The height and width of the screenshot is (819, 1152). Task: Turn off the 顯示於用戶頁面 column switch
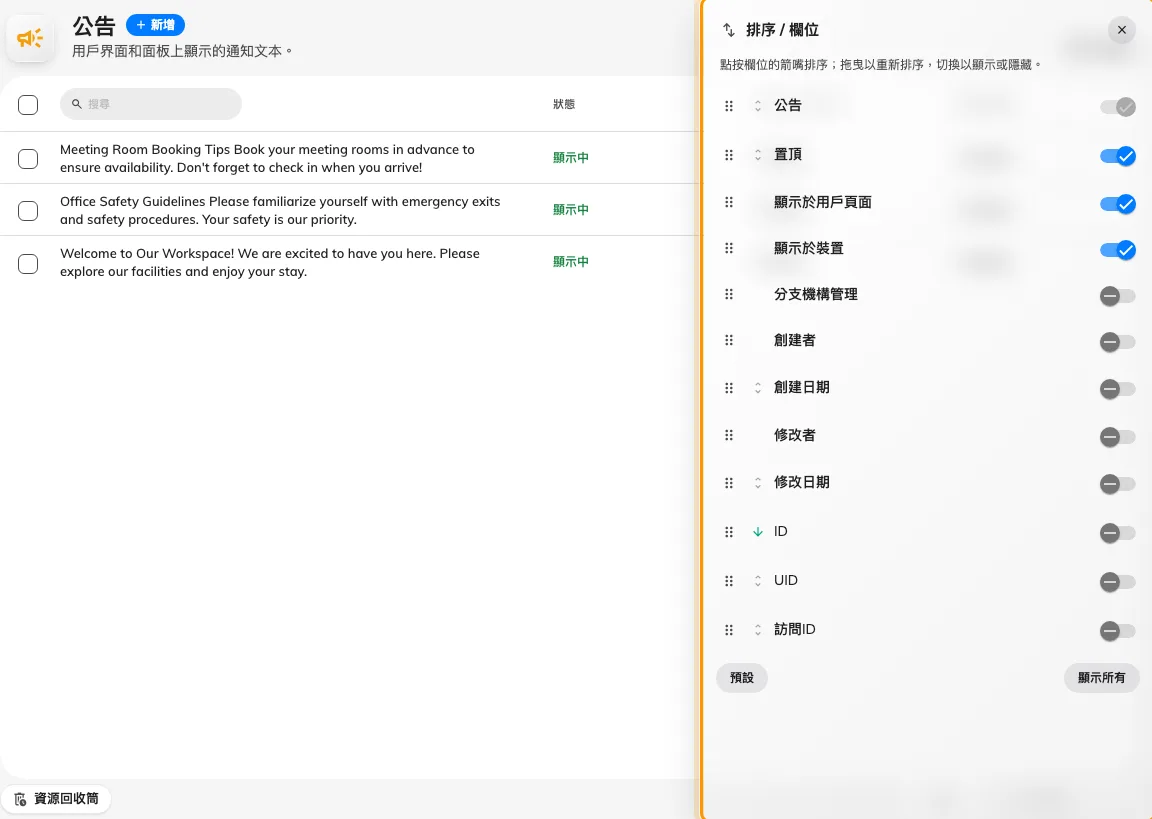coord(1117,203)
